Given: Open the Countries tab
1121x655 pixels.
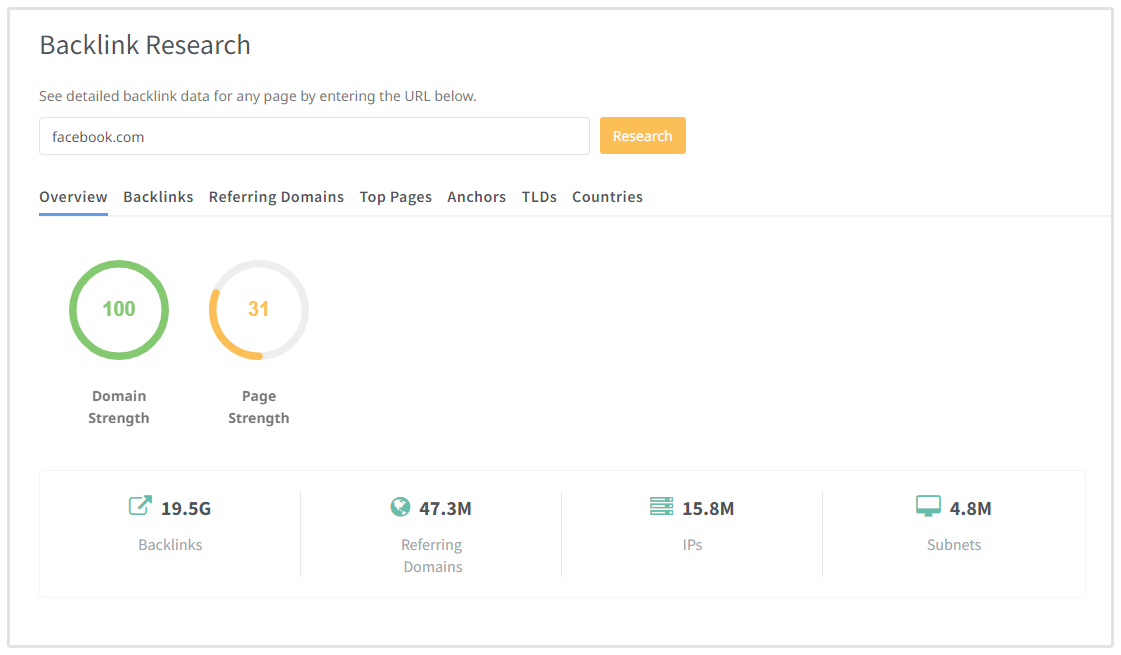Looking at the screenshot, I should coord(607,197).
